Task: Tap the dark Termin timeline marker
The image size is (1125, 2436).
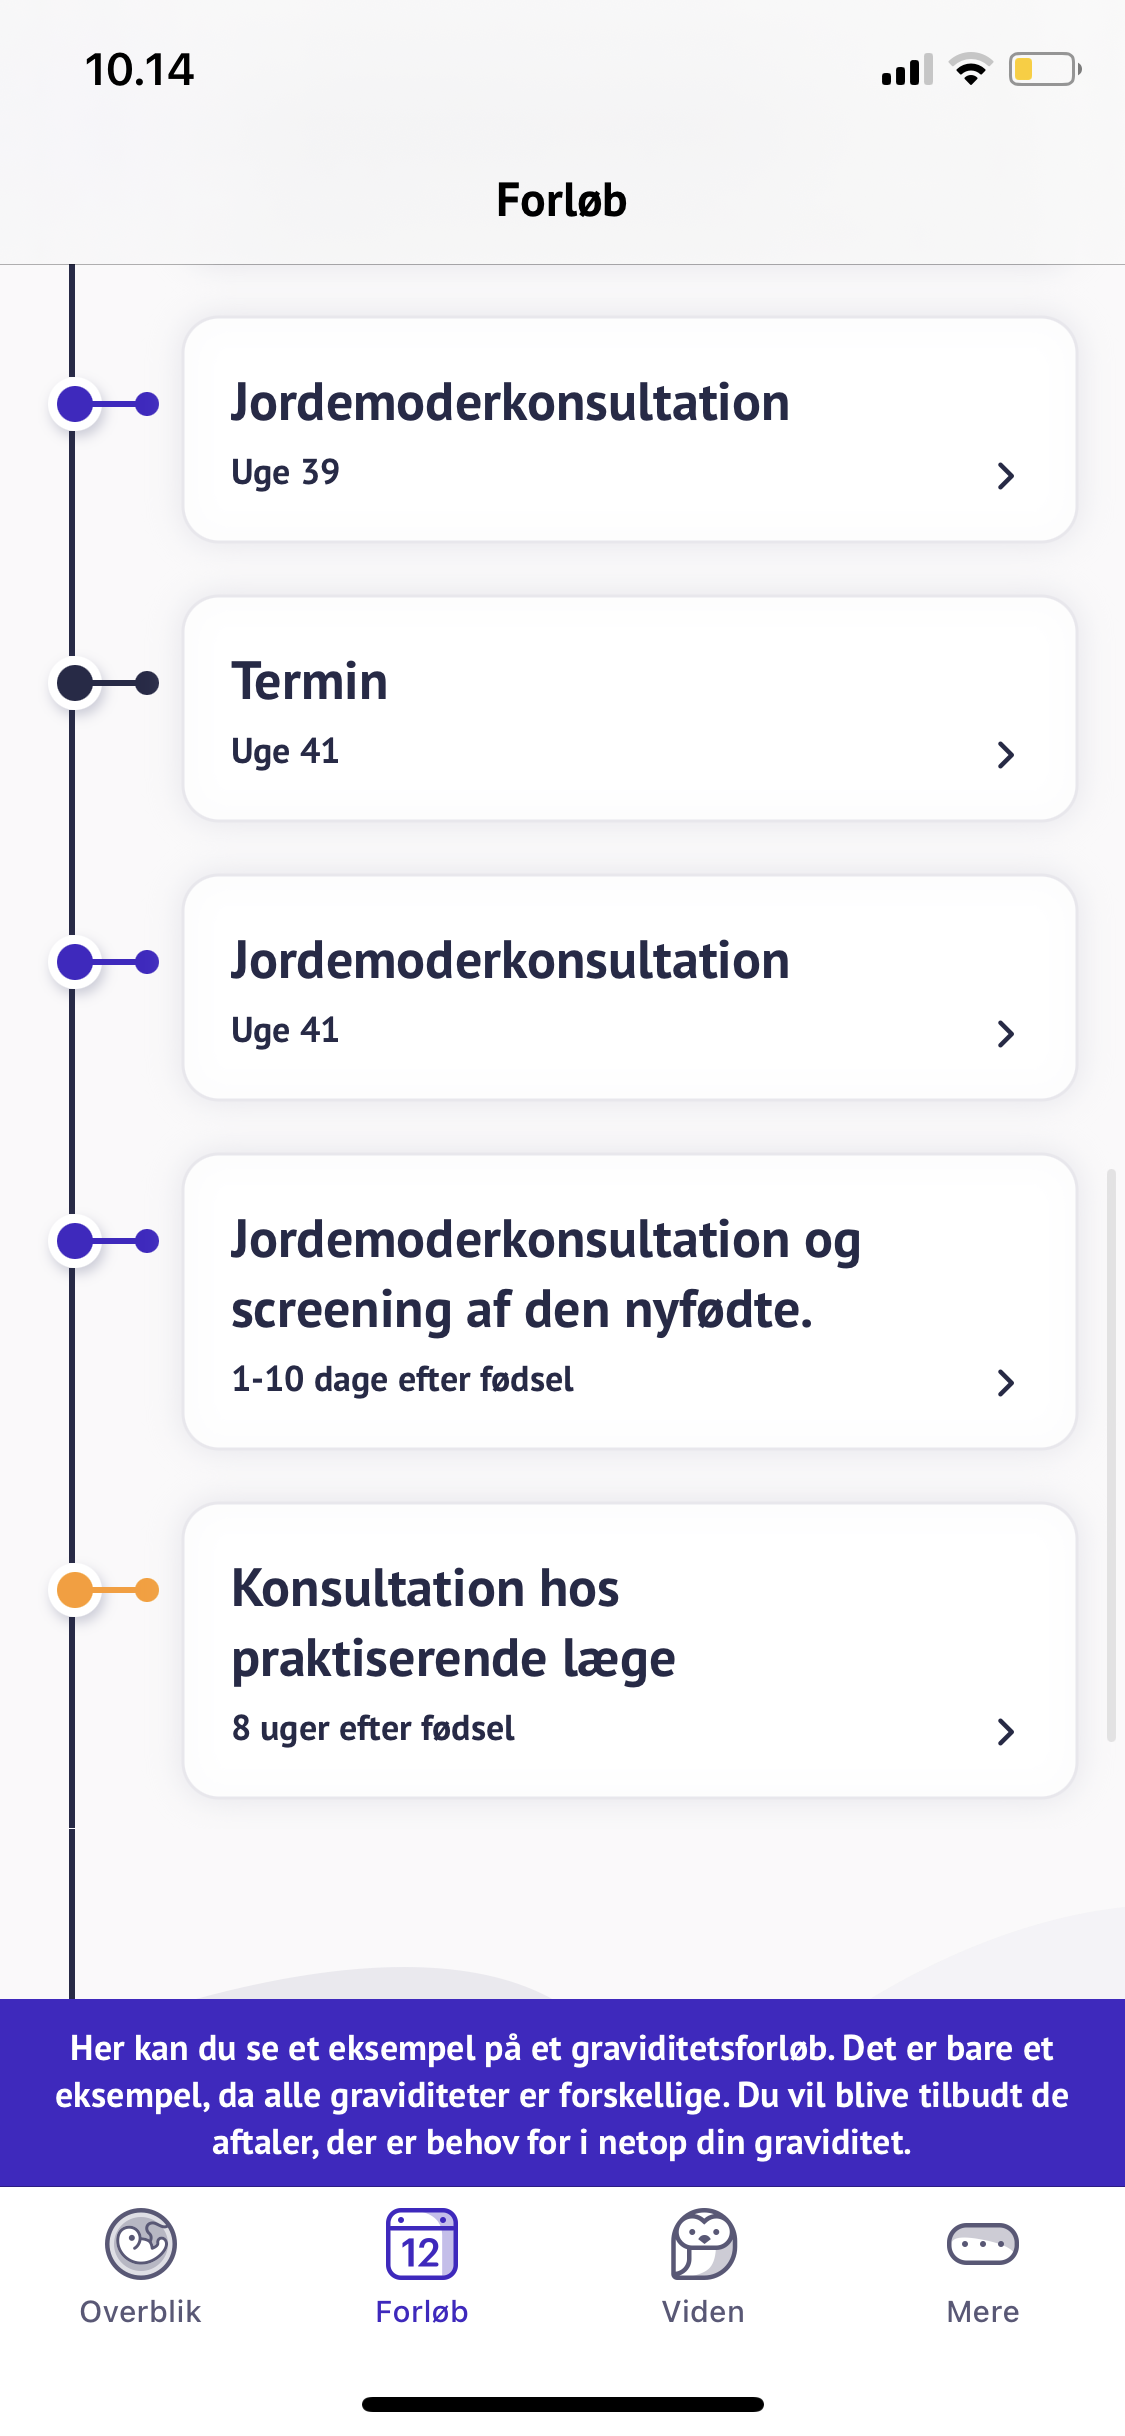Action: tap(76, 683)
